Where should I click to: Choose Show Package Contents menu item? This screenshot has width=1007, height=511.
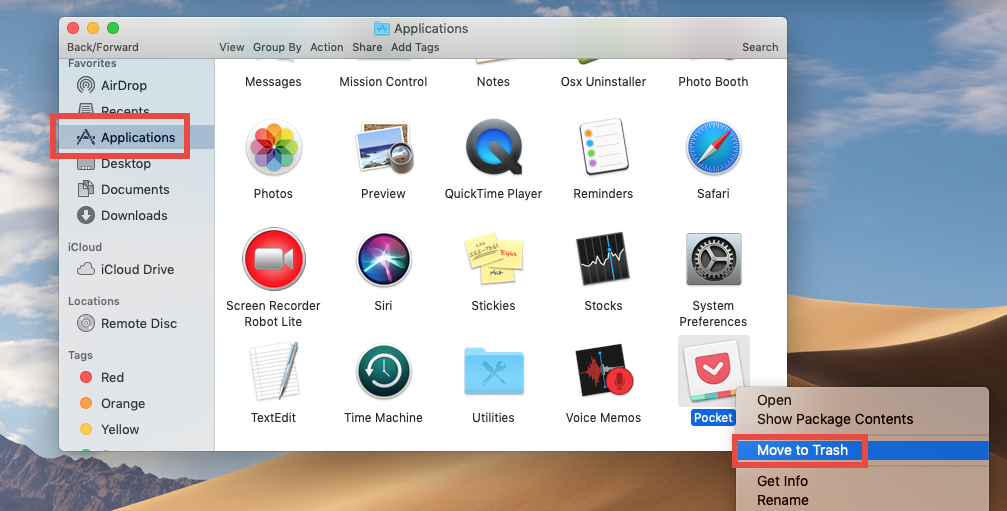pyautogui.click(x=835, y=419)
